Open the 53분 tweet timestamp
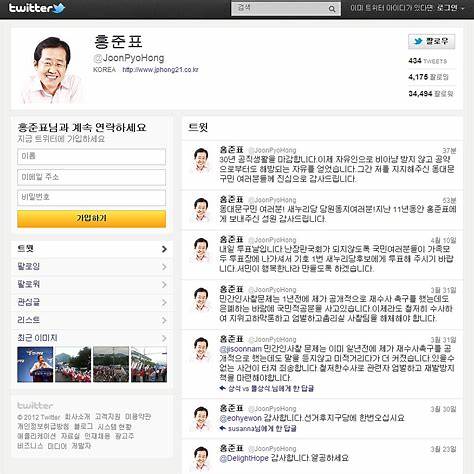474x474 pixels. click(x=449, y=200)
